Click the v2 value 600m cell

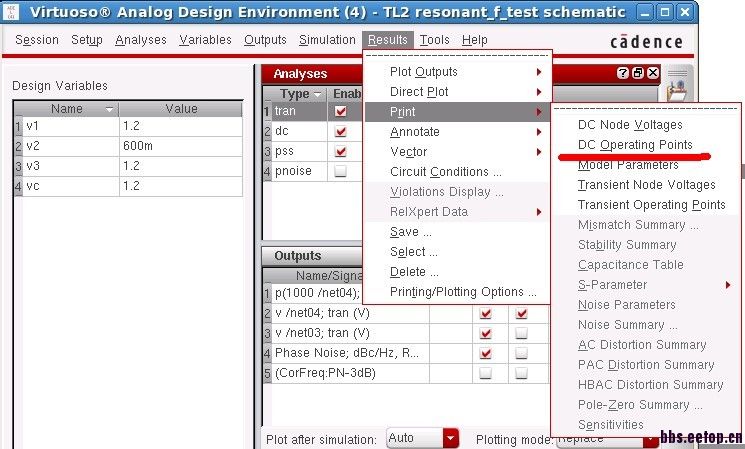tap(181, 146)
